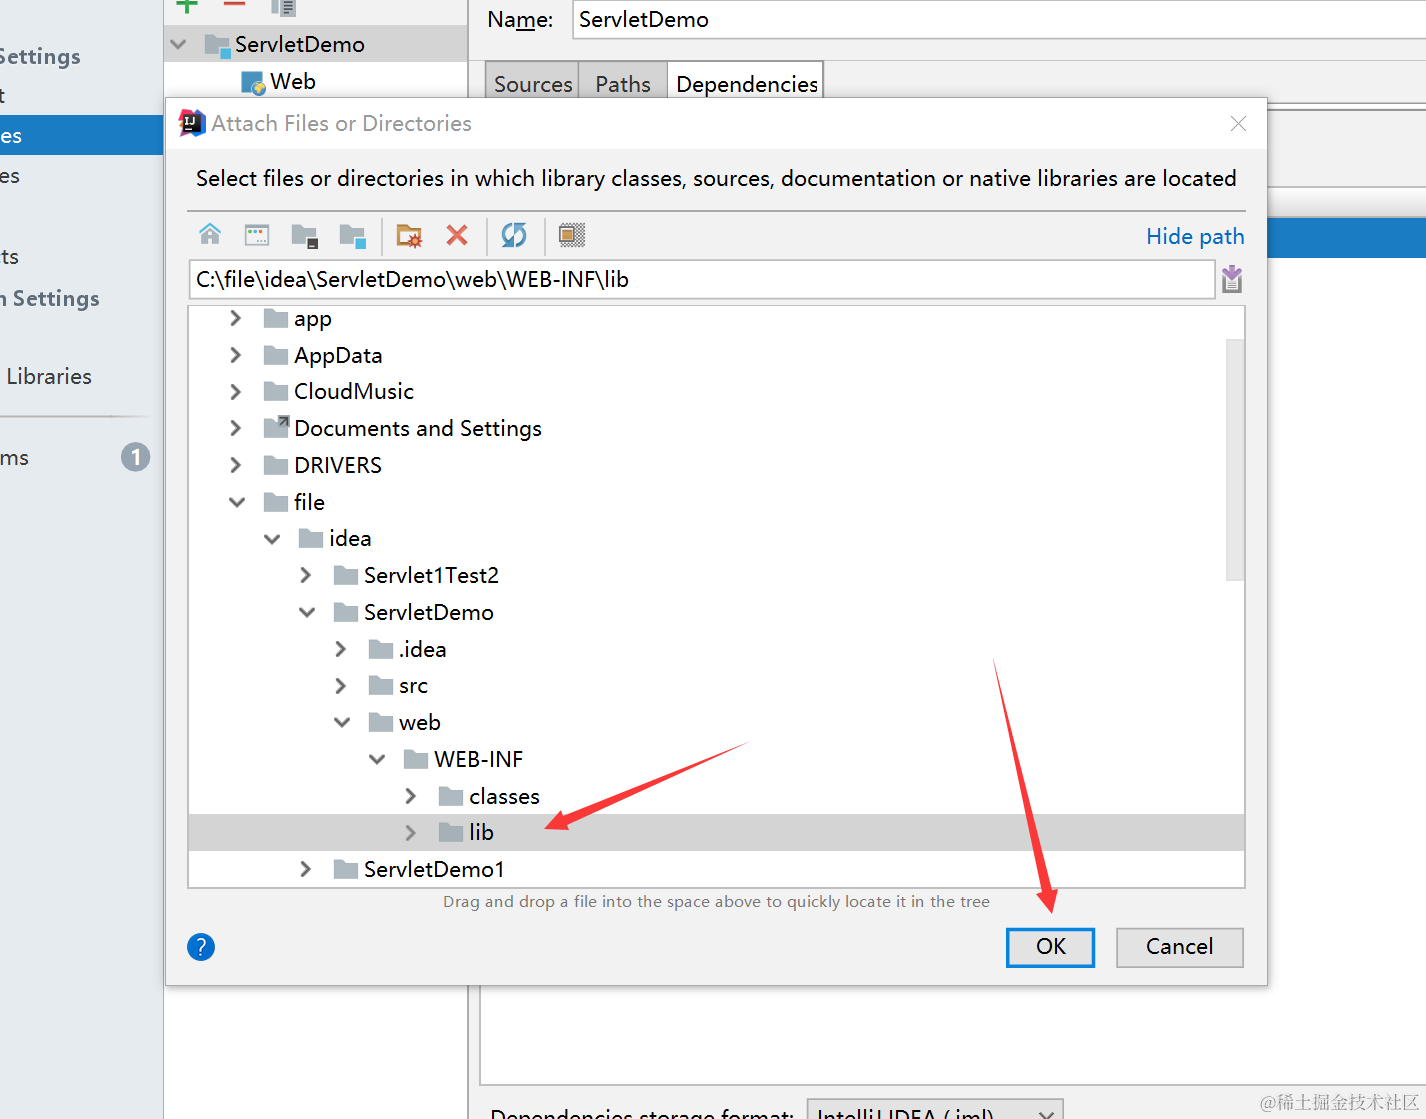Expand the src folder
This screenshot has height=1119, width=1426.
point(340,686)
